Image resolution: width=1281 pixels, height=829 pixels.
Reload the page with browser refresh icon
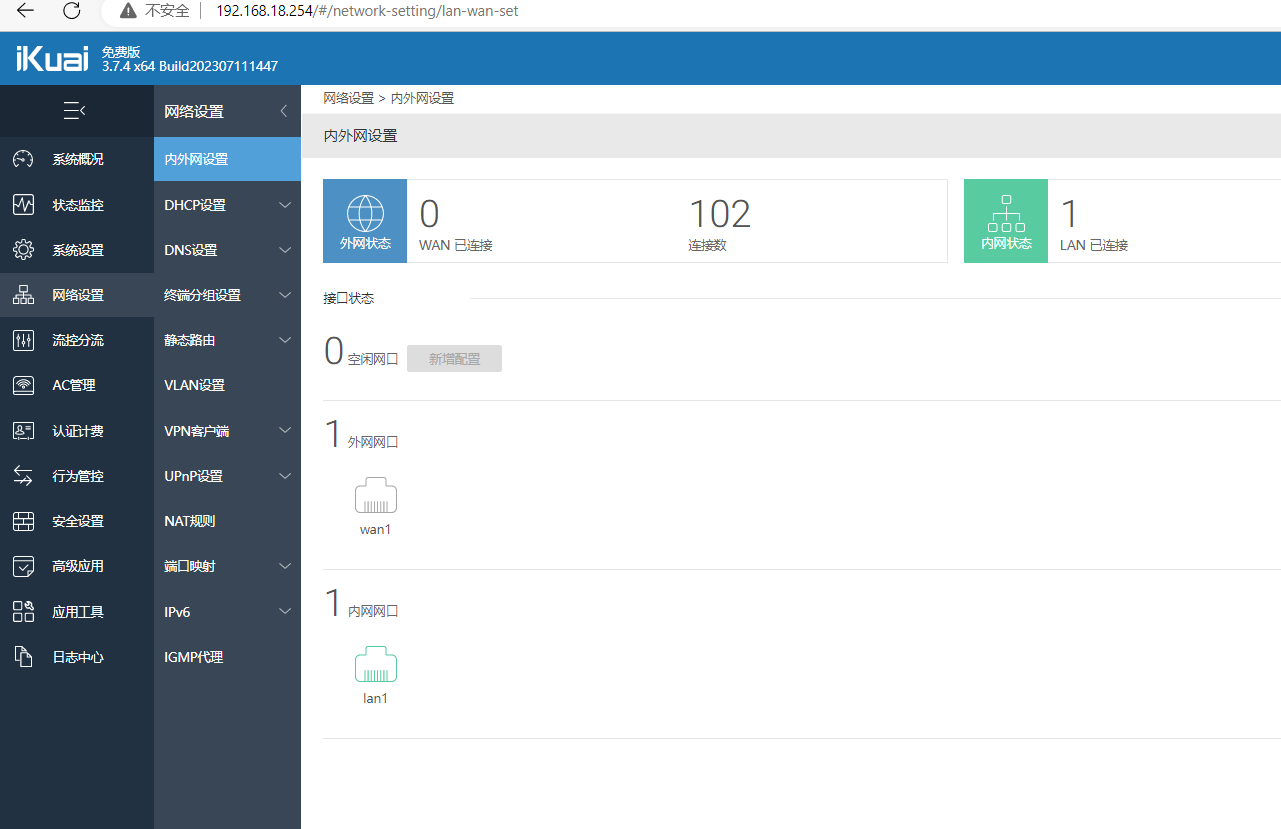72,11
